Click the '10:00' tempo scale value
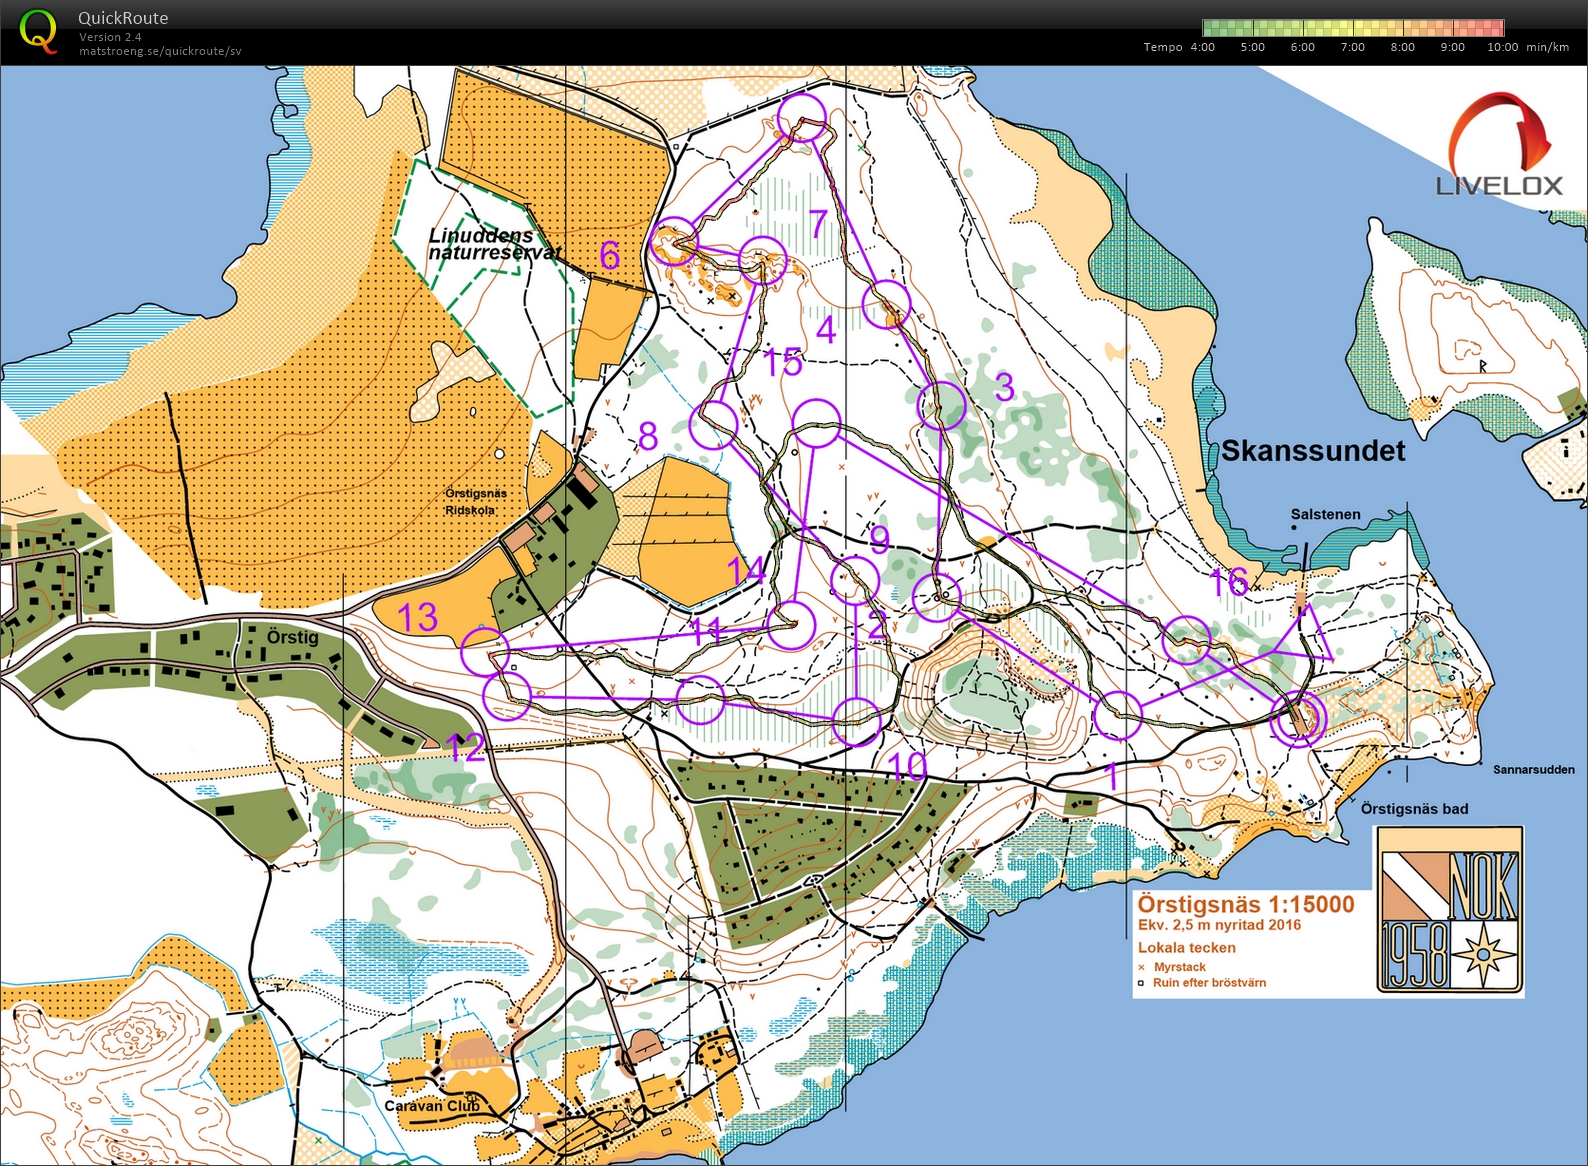 click(1502, 47)
